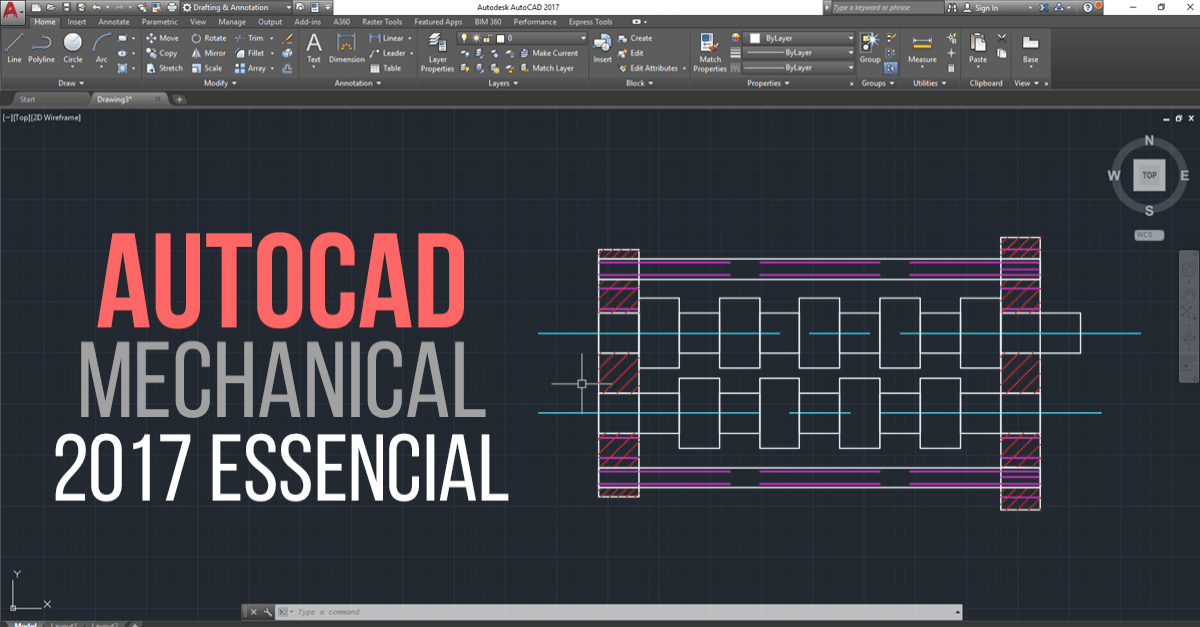Activate the Move command
This screenshot has height=627, width=1200.
pyautogui.click(x=161, y=38)
